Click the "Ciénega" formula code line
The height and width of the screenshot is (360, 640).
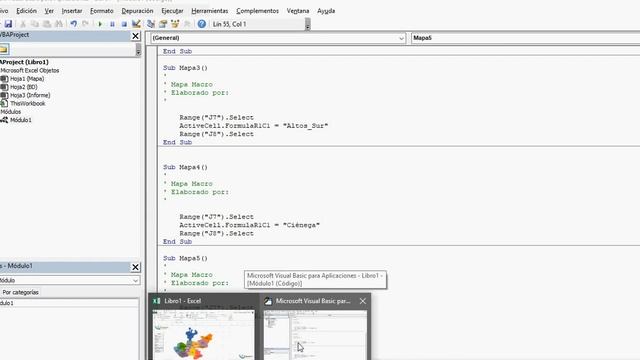tap(249, 225)
